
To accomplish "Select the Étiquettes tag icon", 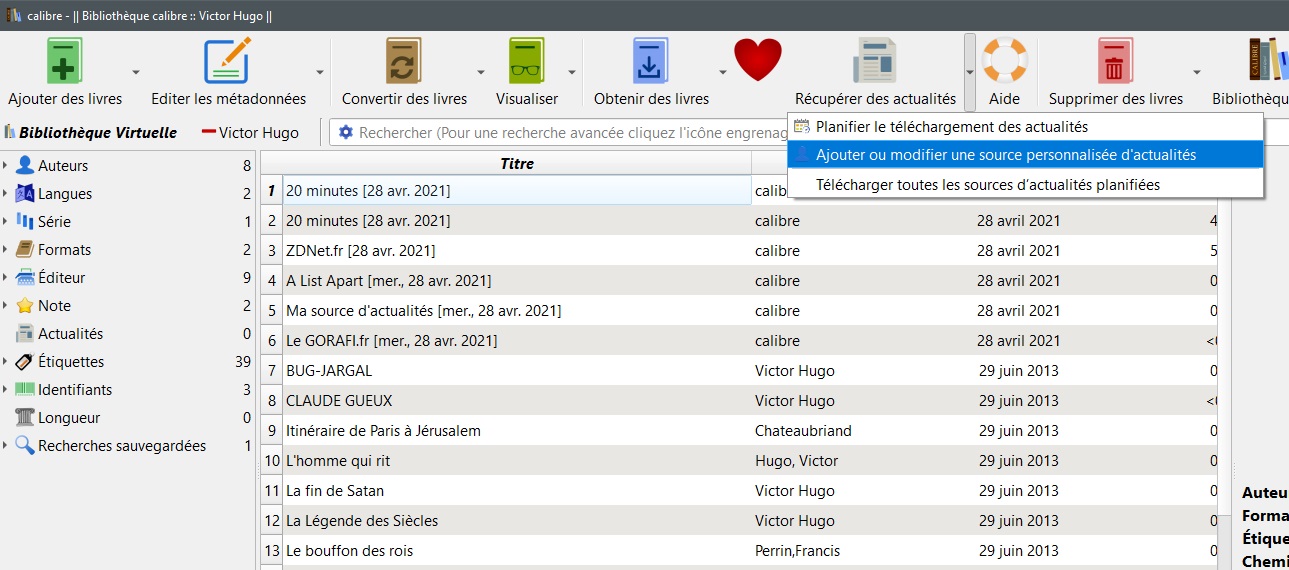I will click(24, 362).
